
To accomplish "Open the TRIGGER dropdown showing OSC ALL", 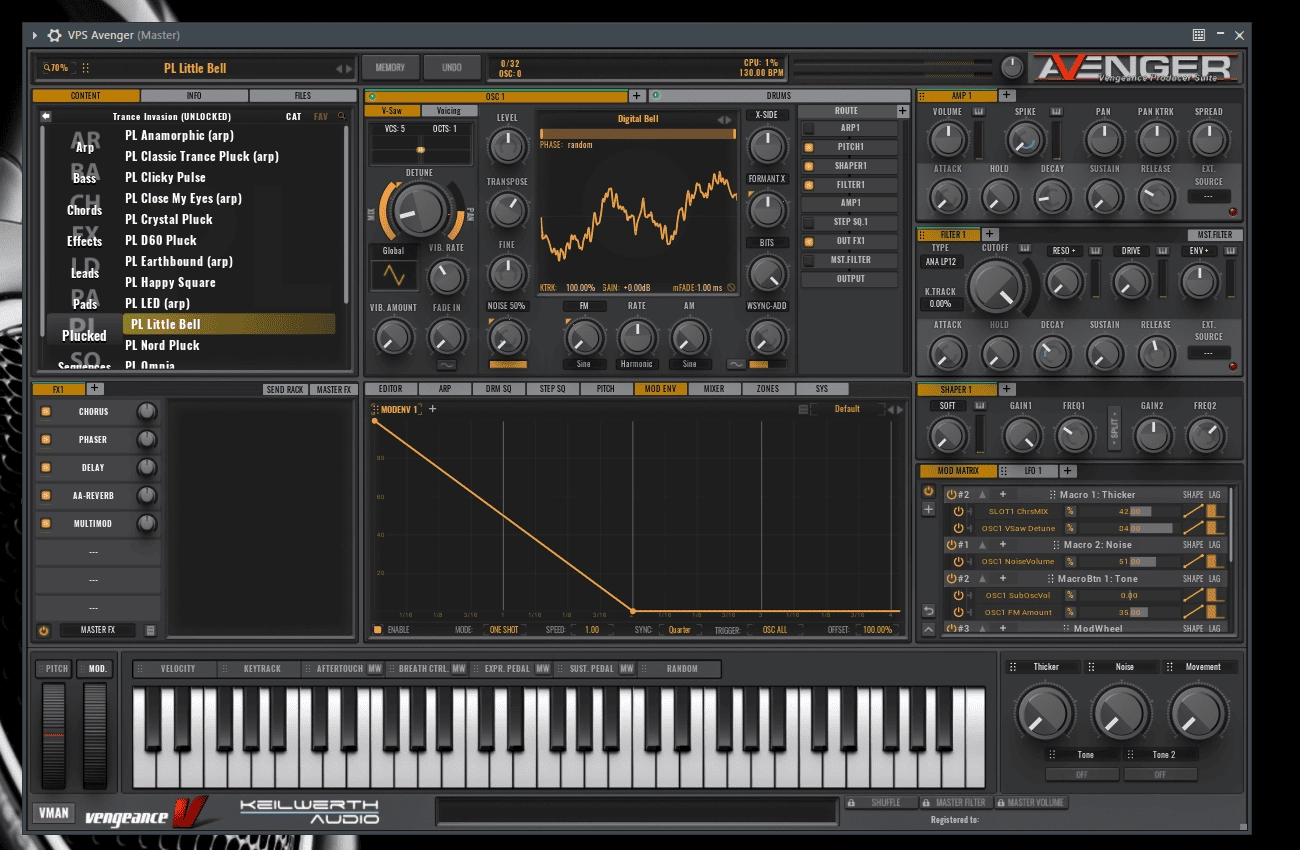I will click(x=775, y=630).
